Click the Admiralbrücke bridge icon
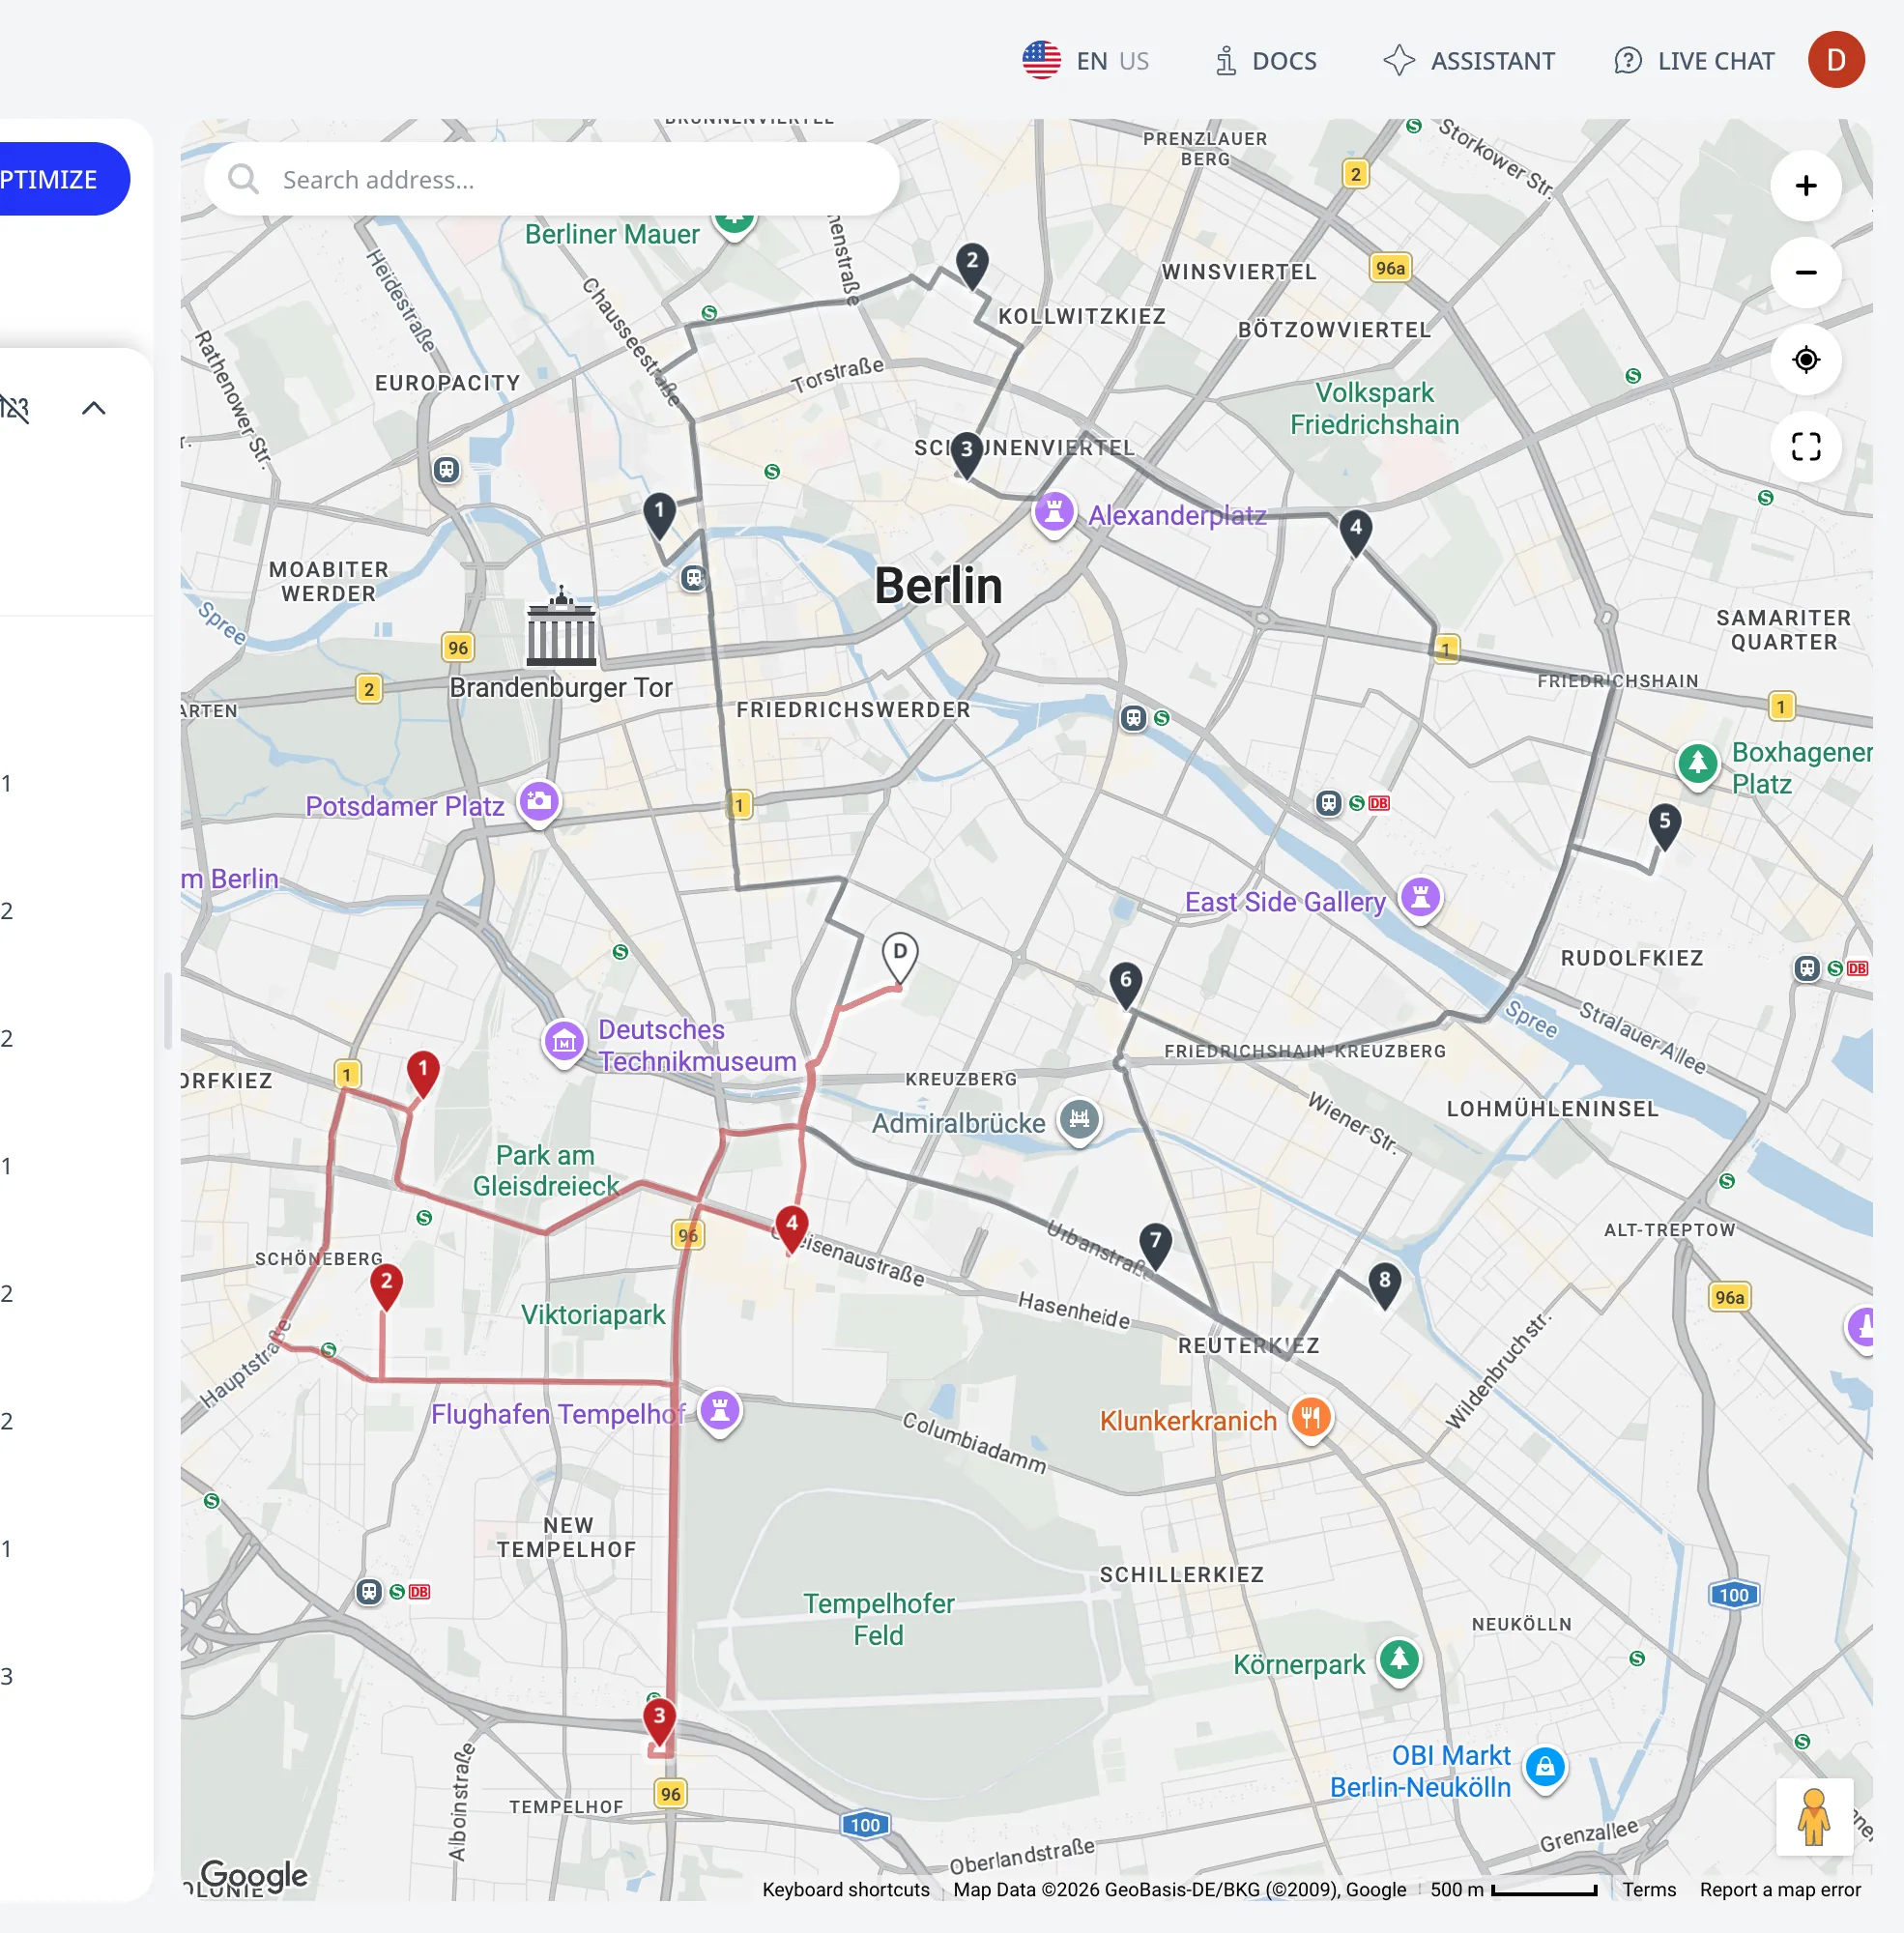The image size is (1904, 1933). (x=1079, y=1120)
